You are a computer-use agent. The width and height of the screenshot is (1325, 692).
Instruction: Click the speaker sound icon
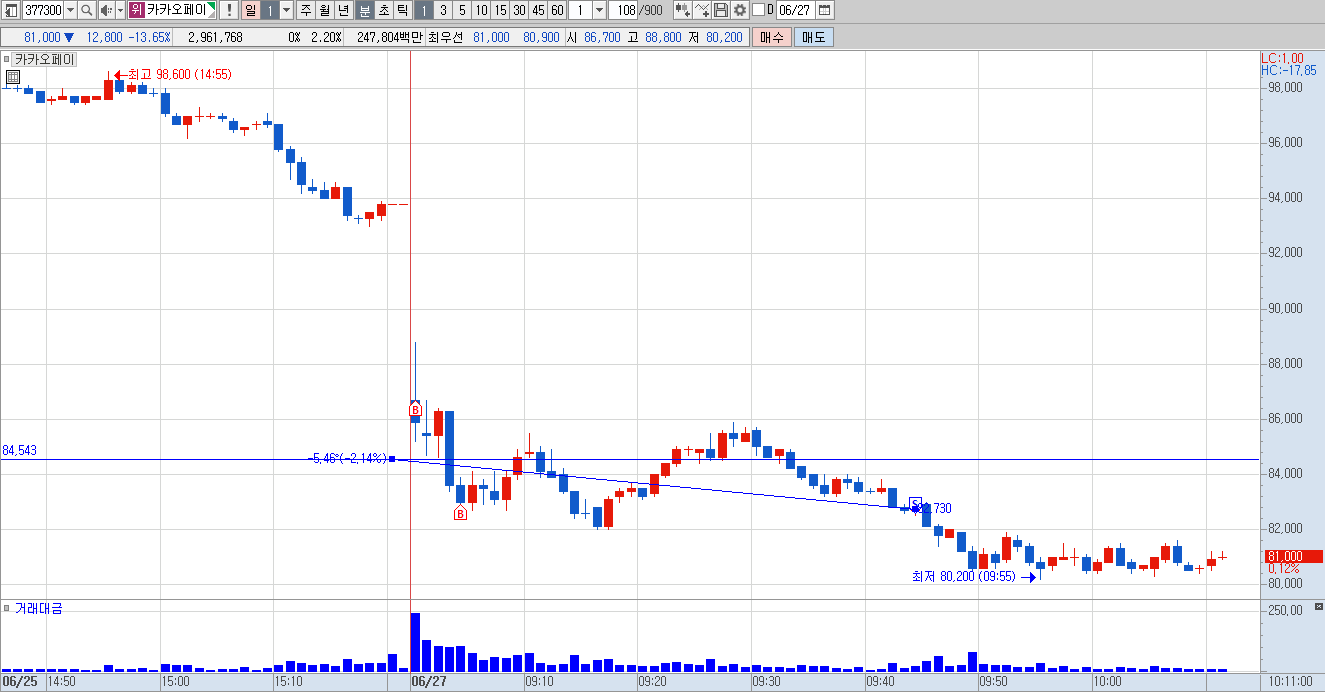tap(106, 10)
